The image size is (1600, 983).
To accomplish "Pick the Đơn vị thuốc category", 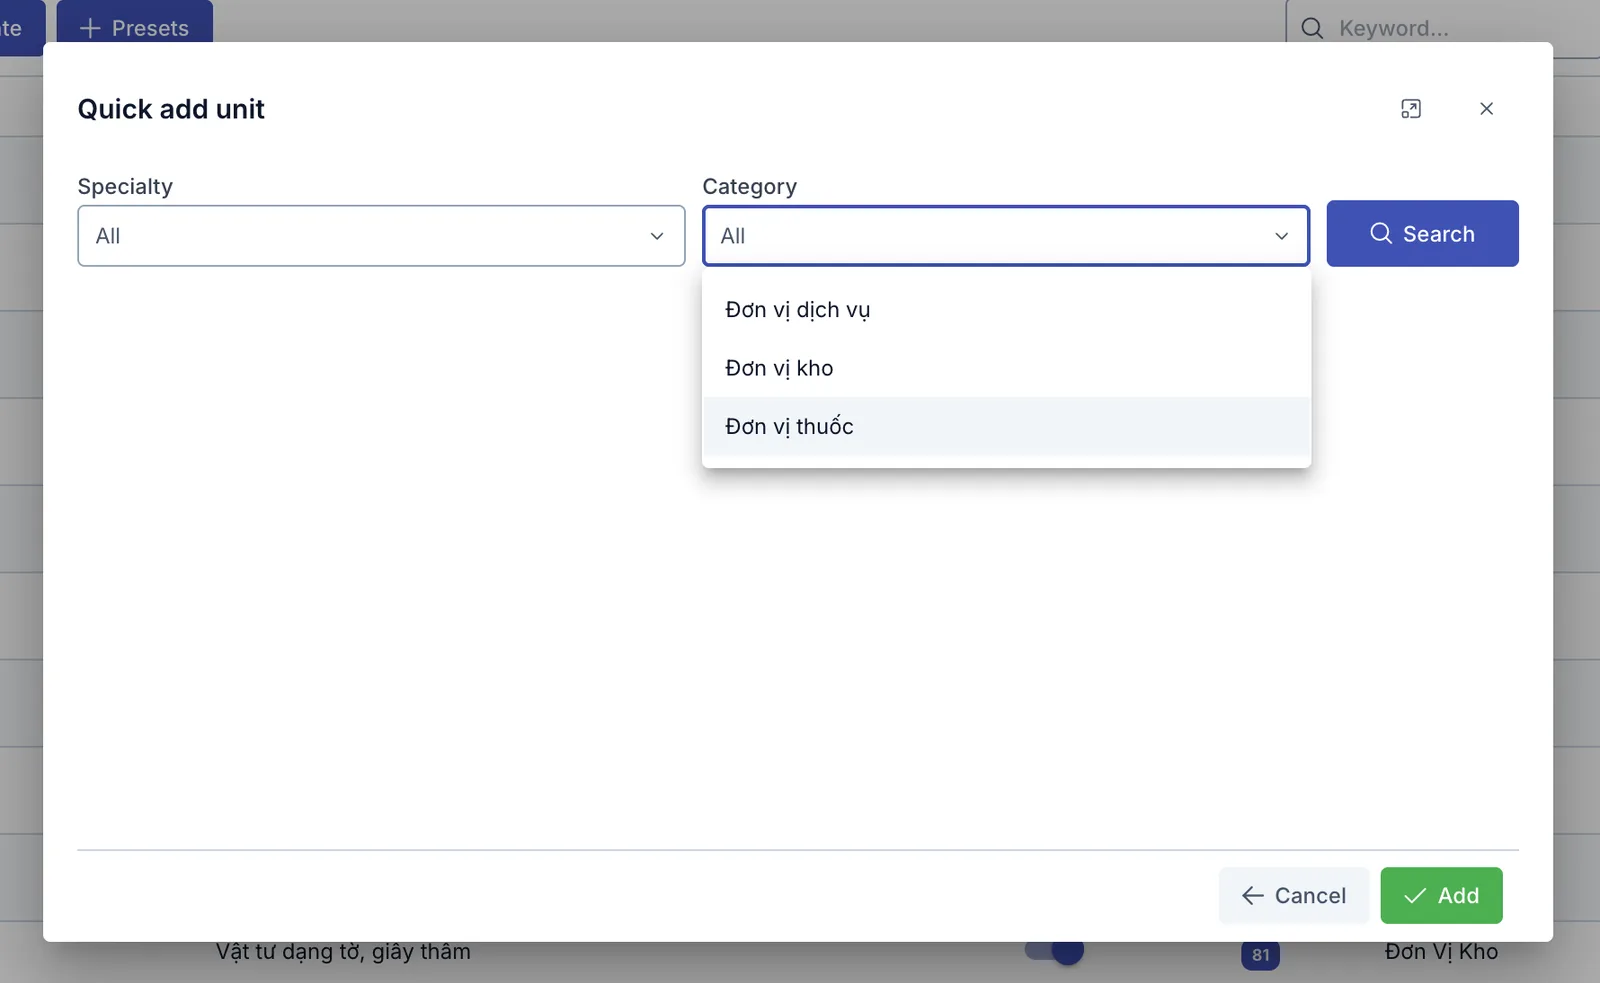I will coord(1006,426).
